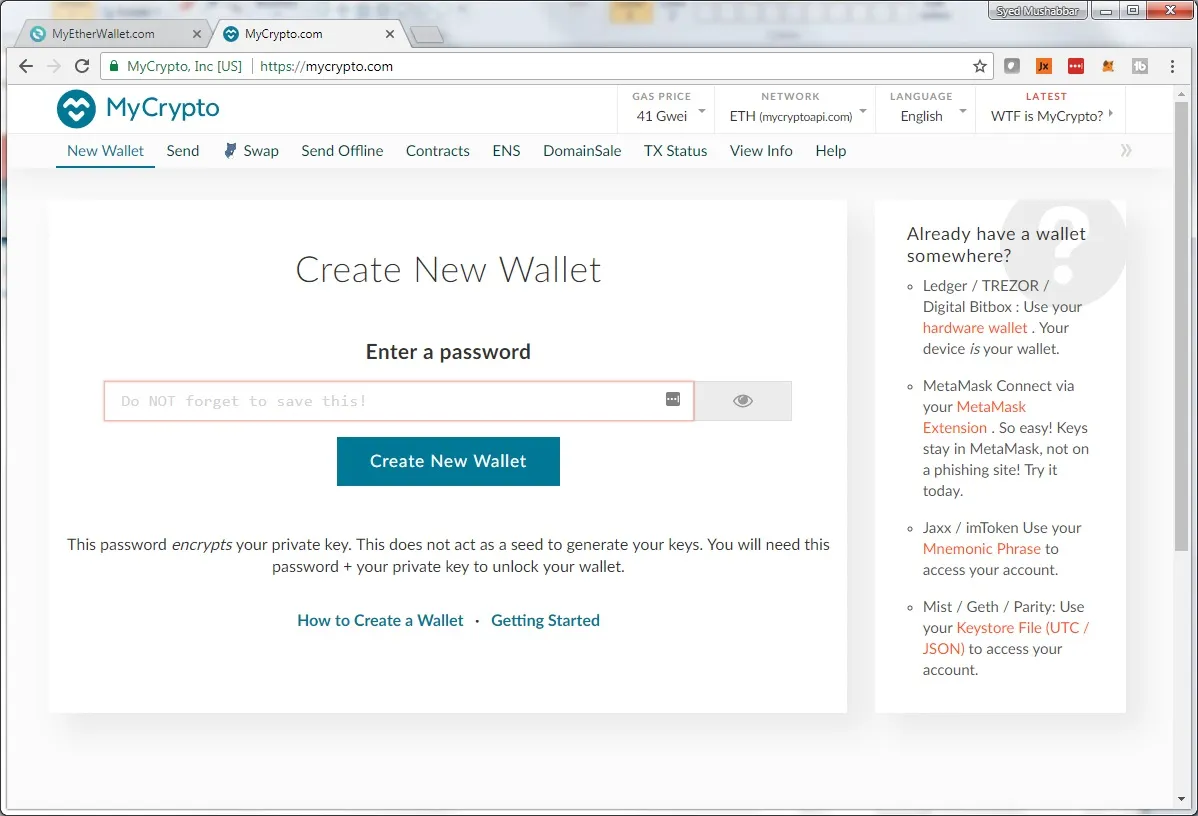Close the MyEtherWallet.com tab
Viewport: 1198px width, 816px height.
coord(196,34)
